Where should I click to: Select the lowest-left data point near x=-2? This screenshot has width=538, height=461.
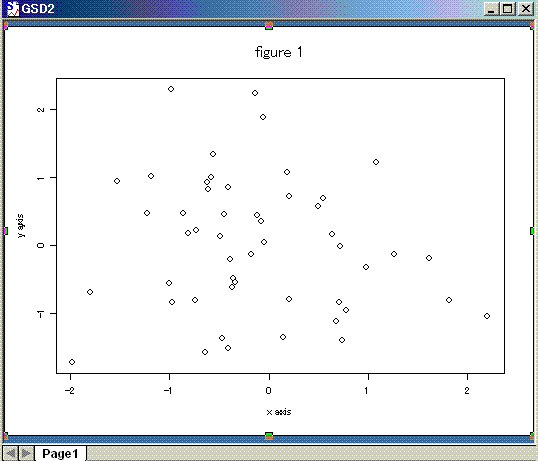tap(72, 362)
